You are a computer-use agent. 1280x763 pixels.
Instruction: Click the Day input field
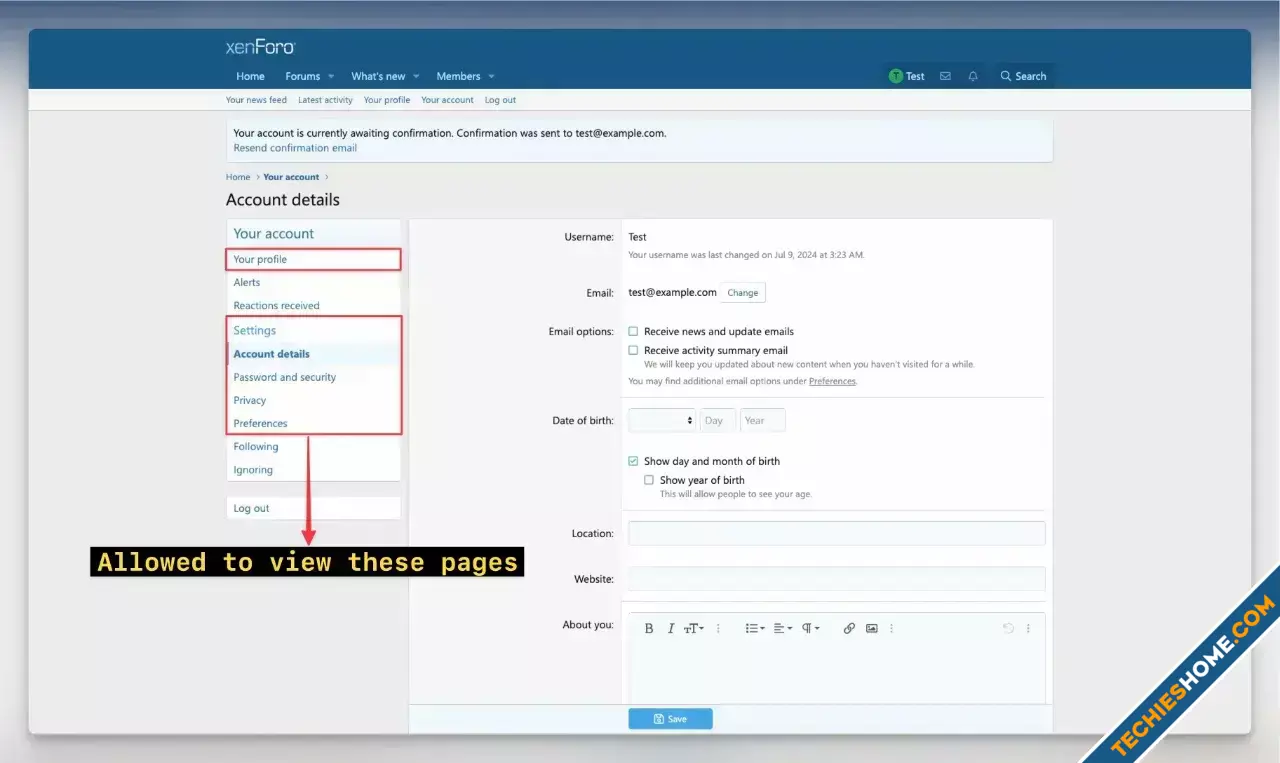coord(718,420)
